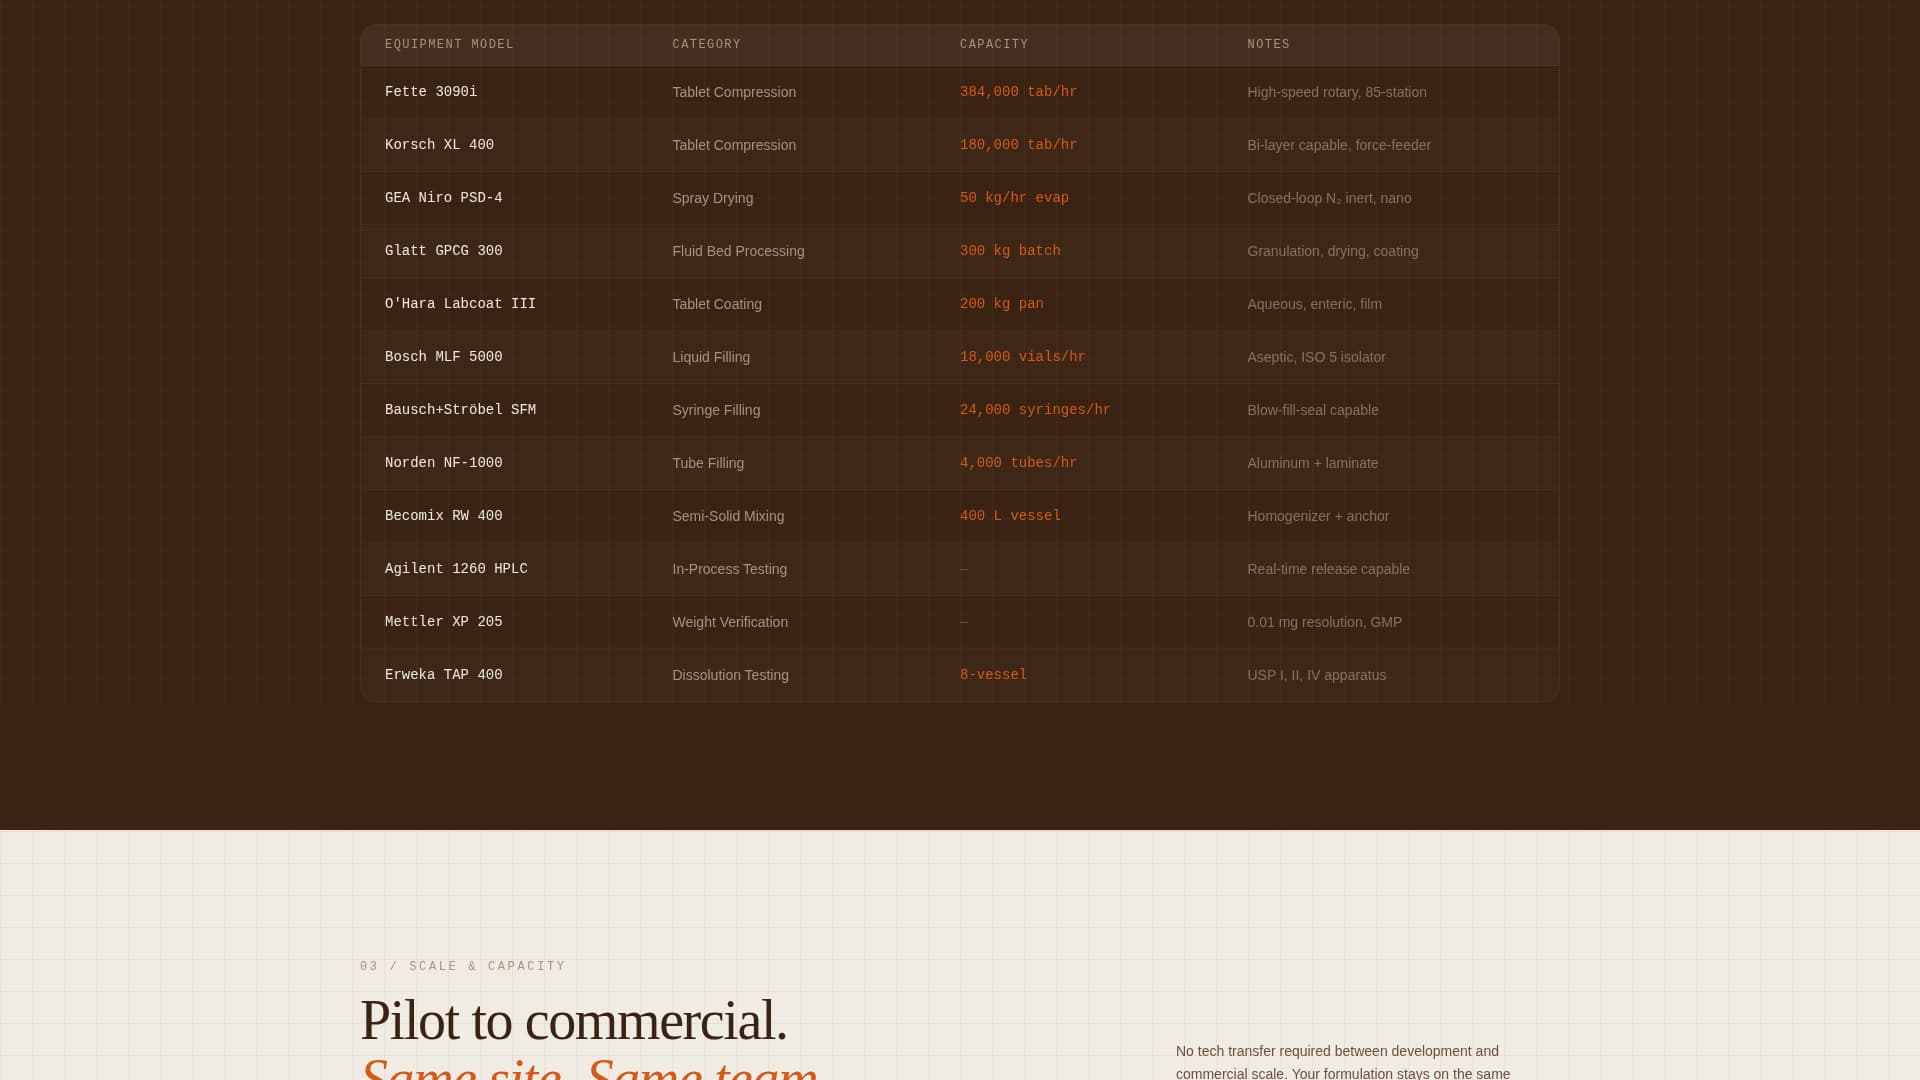Select the Bosch MLF 5000 row
1920x1080 pixels.
(443, 356)
